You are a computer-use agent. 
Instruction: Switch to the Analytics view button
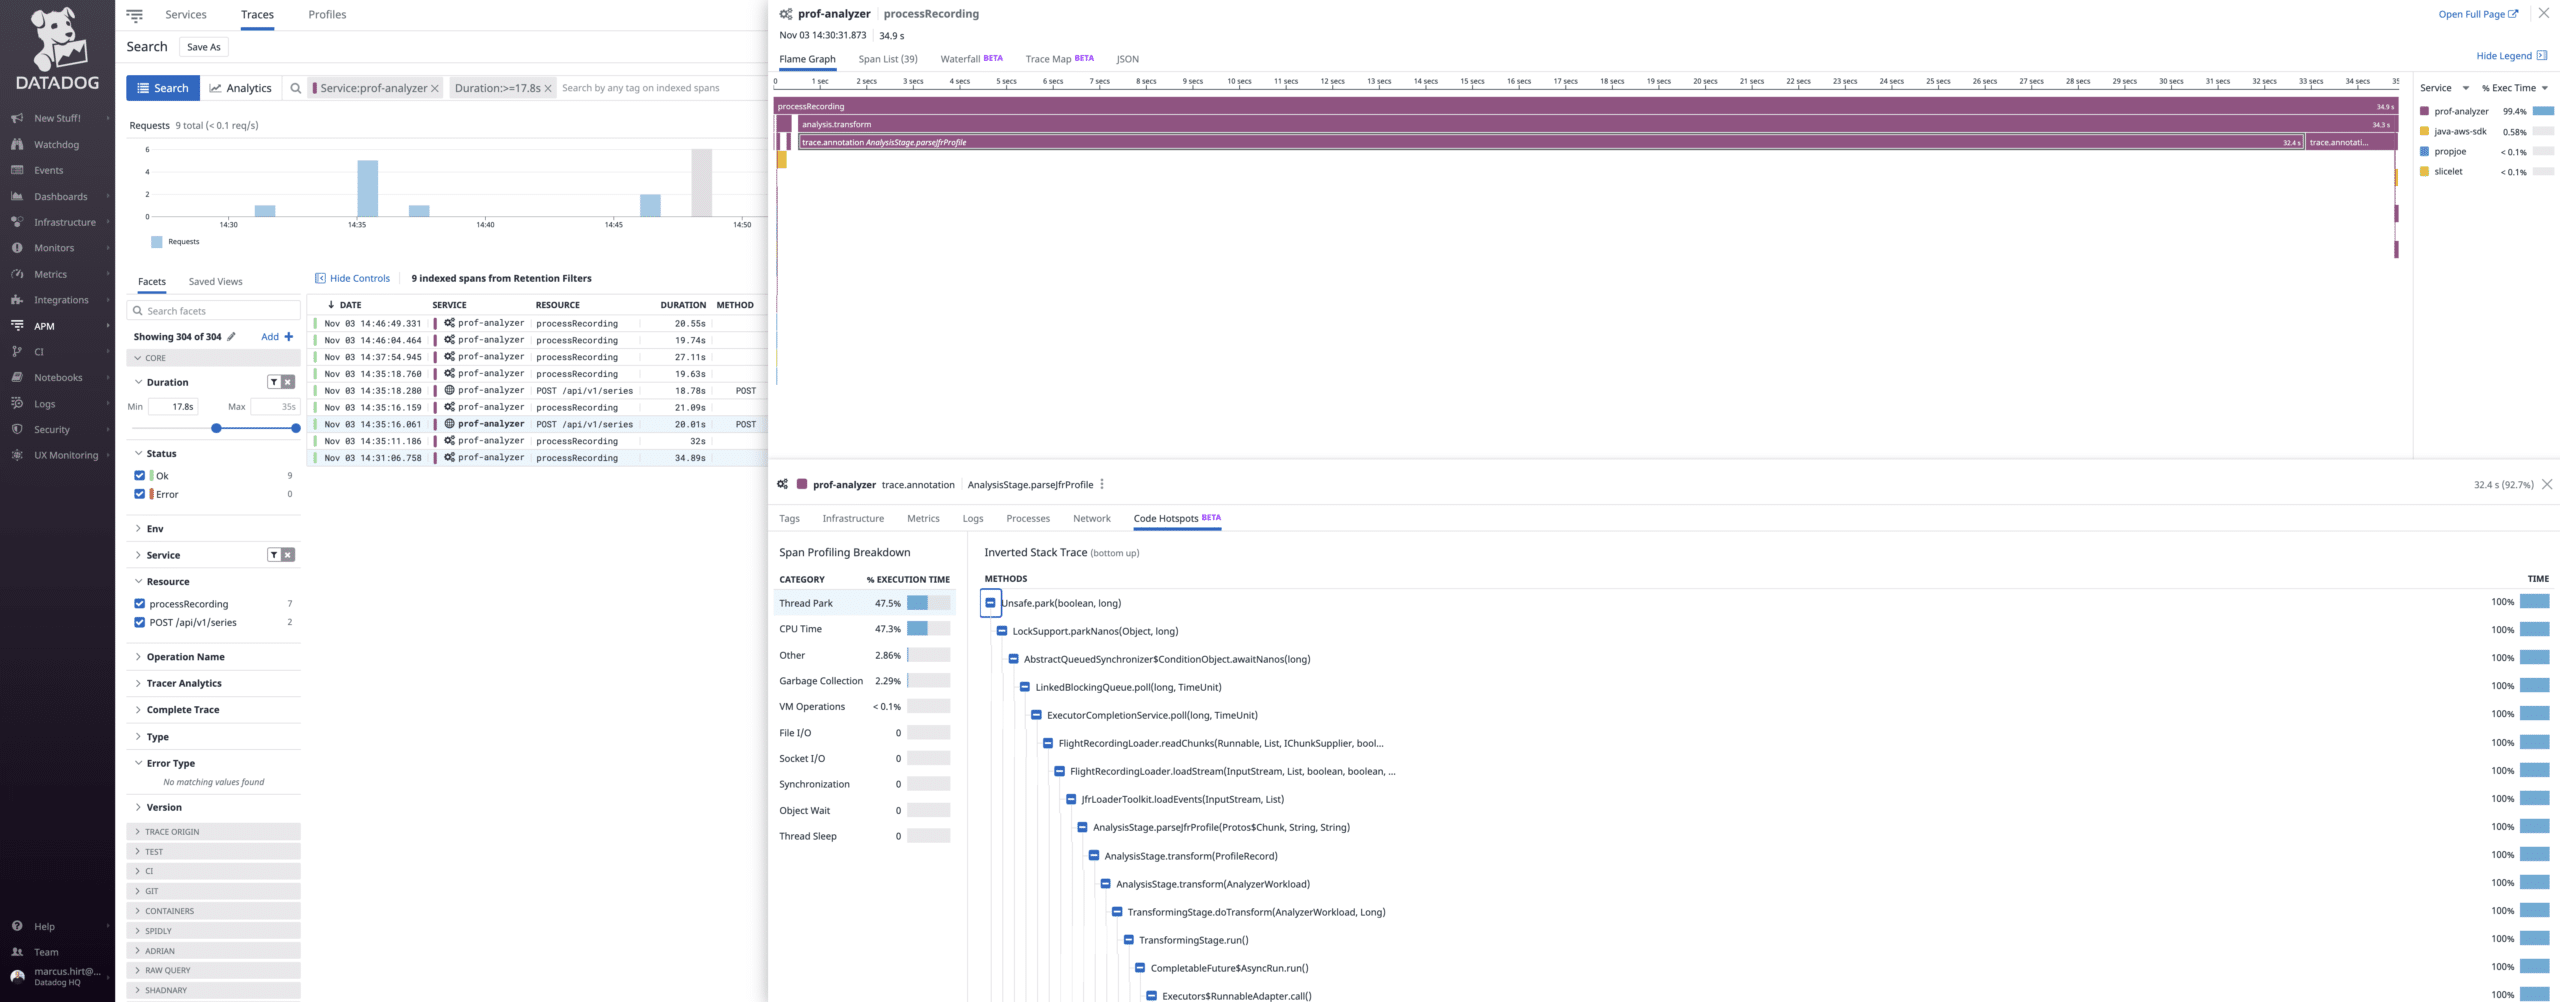tap(240, 88)
